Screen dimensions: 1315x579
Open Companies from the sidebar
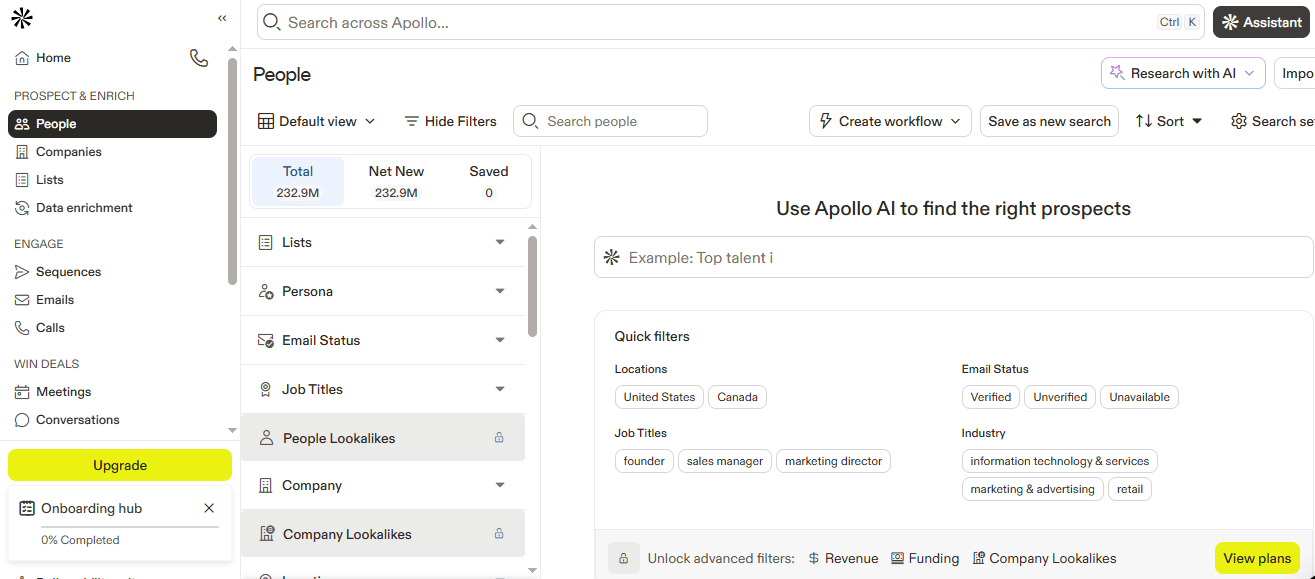68,152
